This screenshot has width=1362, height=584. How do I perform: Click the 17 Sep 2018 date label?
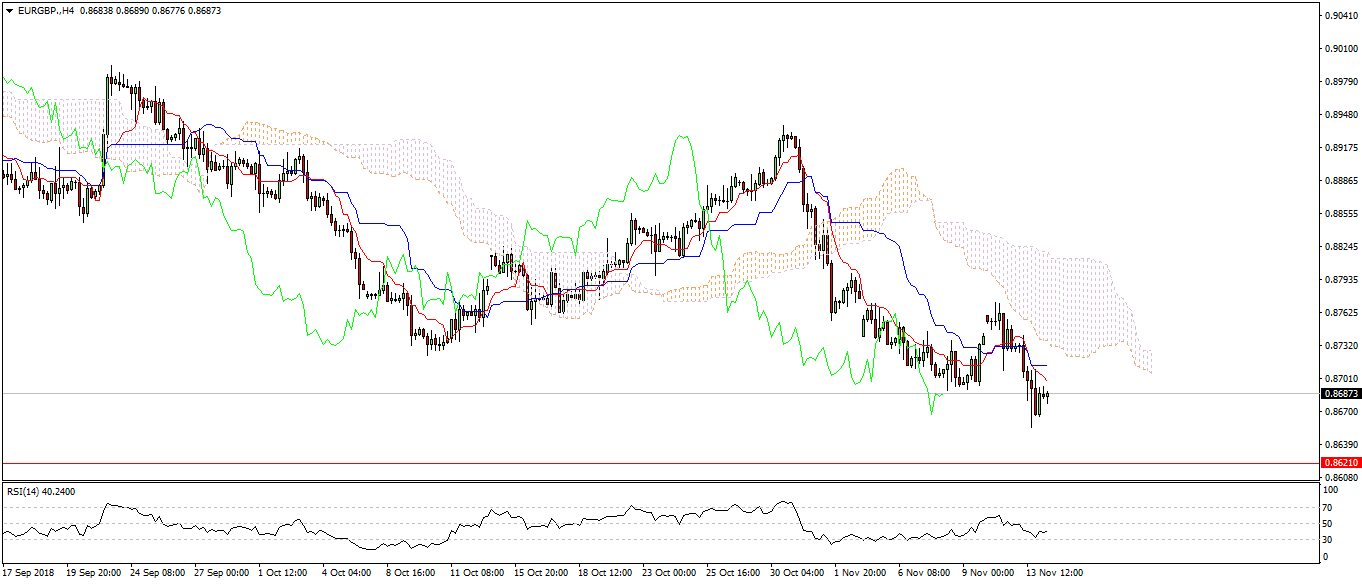pos(28,574)
